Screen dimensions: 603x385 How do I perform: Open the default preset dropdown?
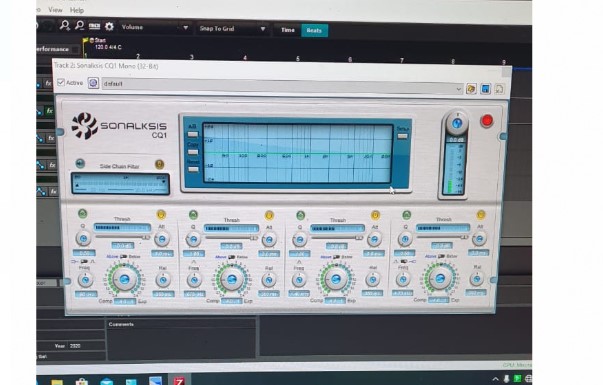coord(282,86)
